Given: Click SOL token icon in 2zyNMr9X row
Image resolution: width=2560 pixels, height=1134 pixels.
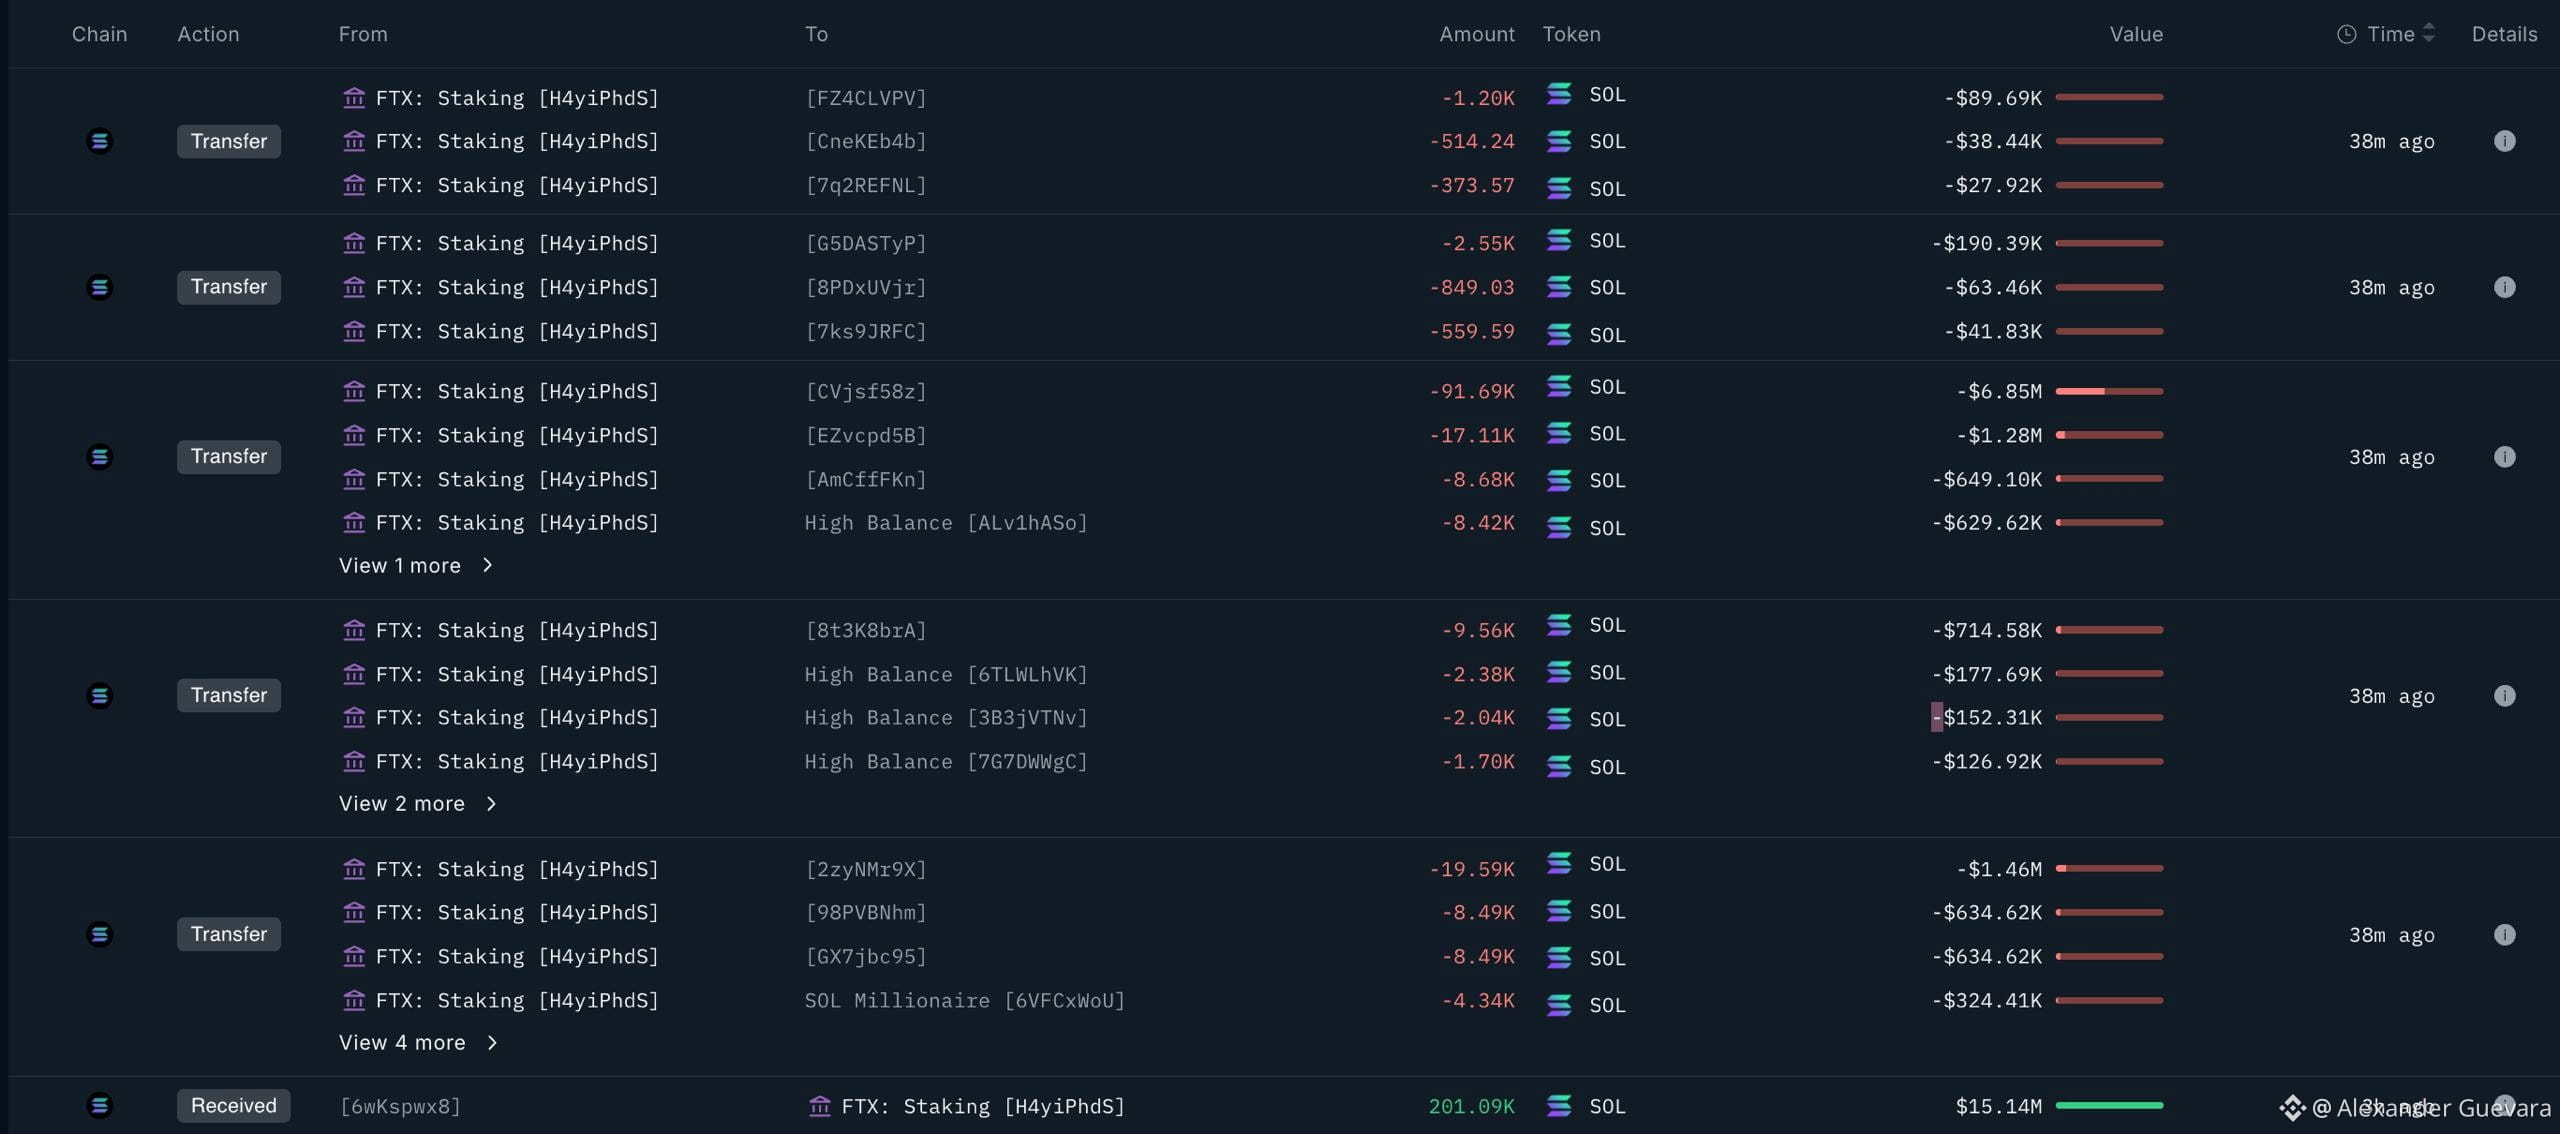Looking at the screenshot, I should tap(1559, 863).
